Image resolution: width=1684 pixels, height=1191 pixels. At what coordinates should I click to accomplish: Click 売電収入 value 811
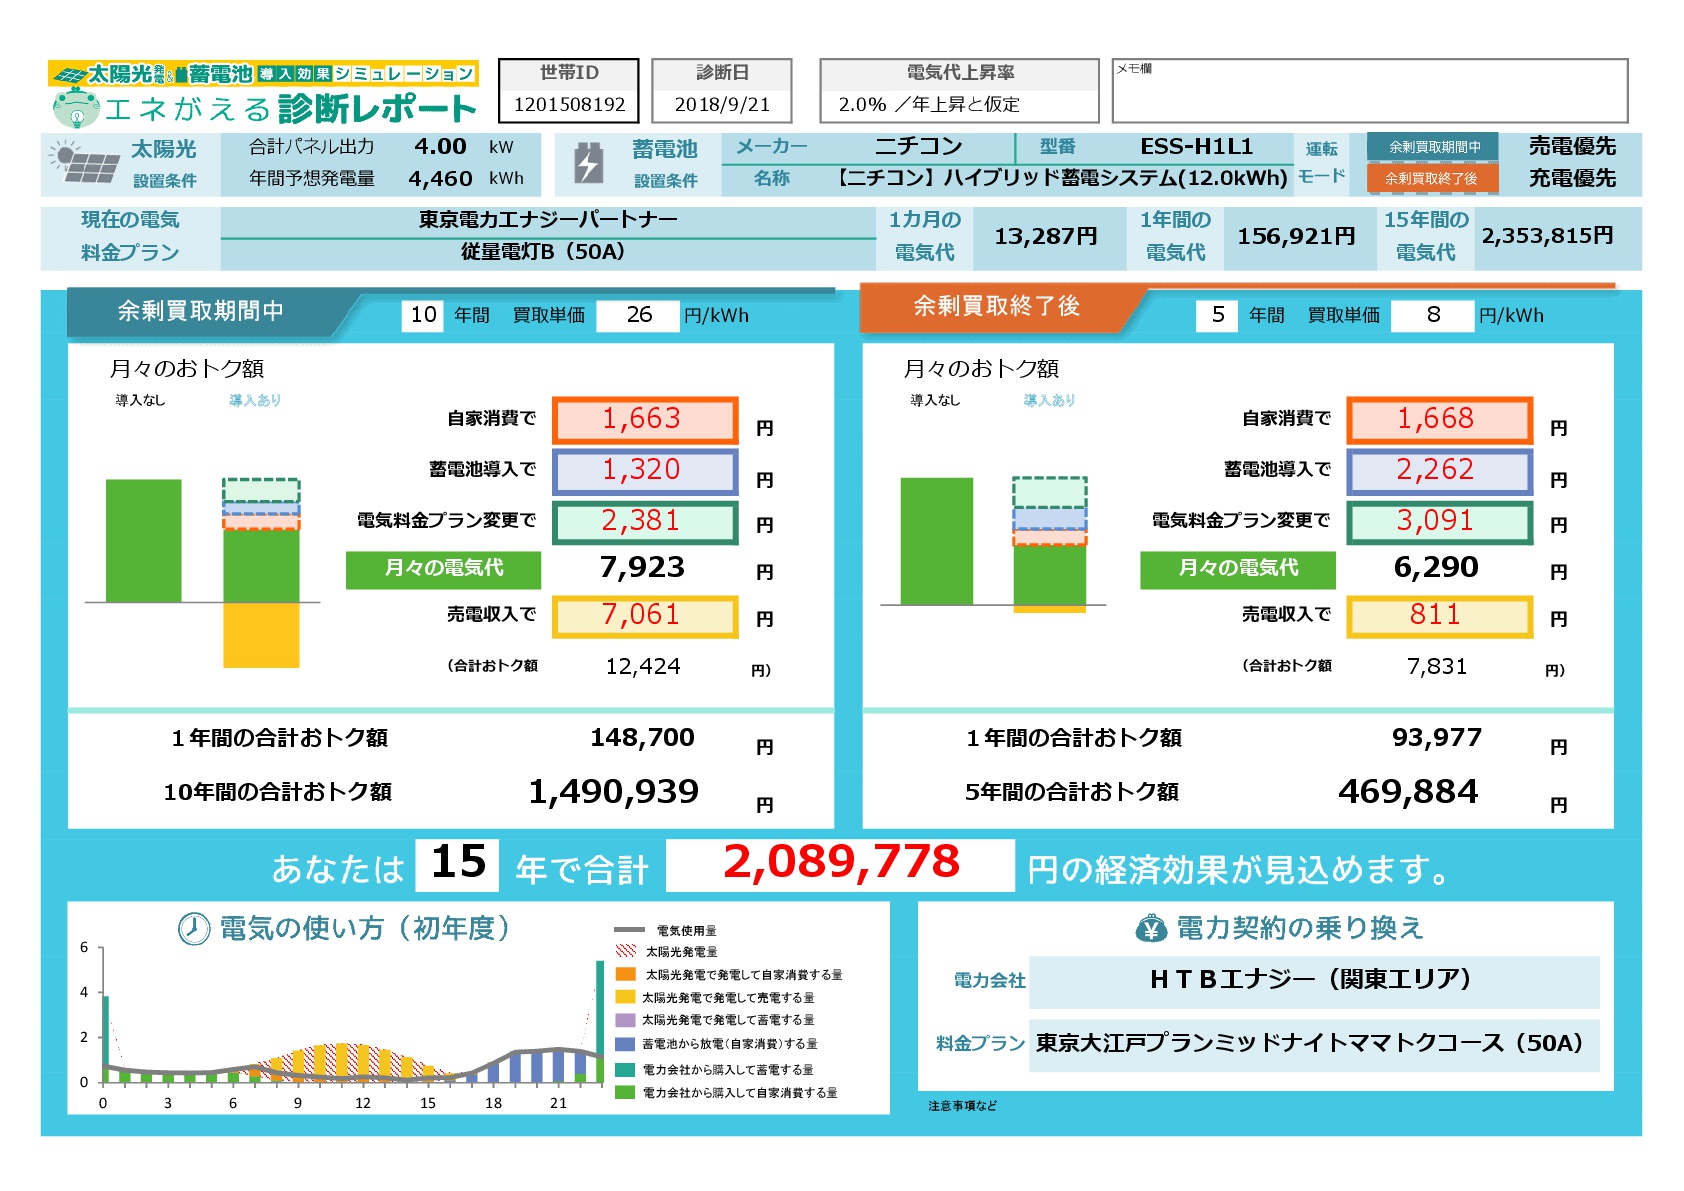pyautogui.click(x=1439, y=616)
